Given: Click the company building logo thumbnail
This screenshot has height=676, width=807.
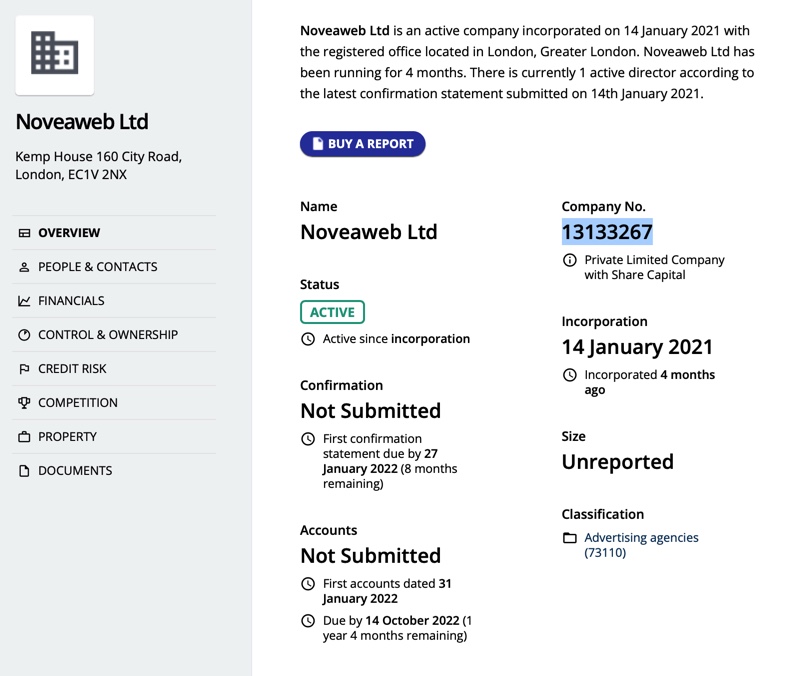Looking at the screenshot, I should 55,55.
